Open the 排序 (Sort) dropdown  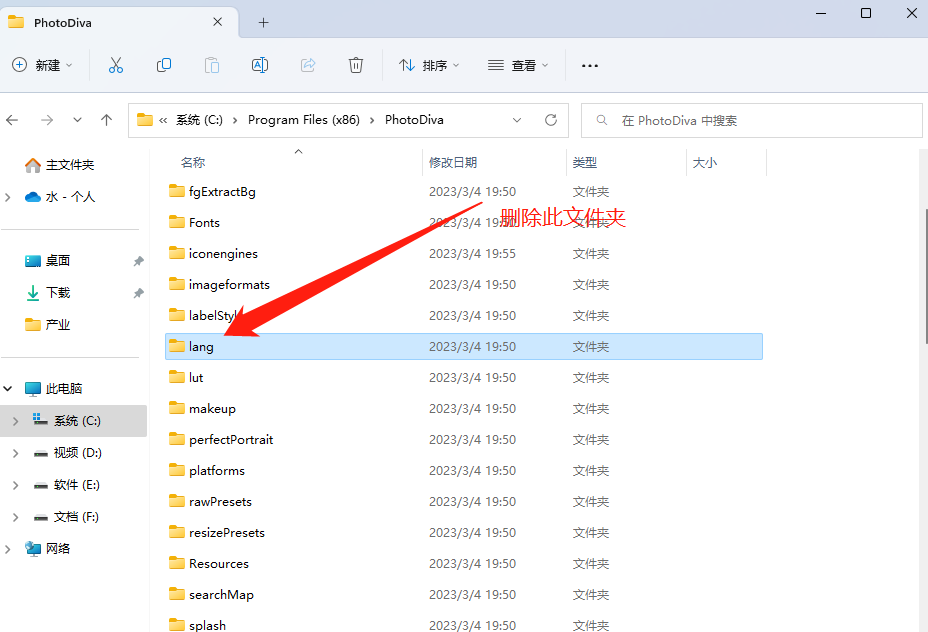click(430, 65)
